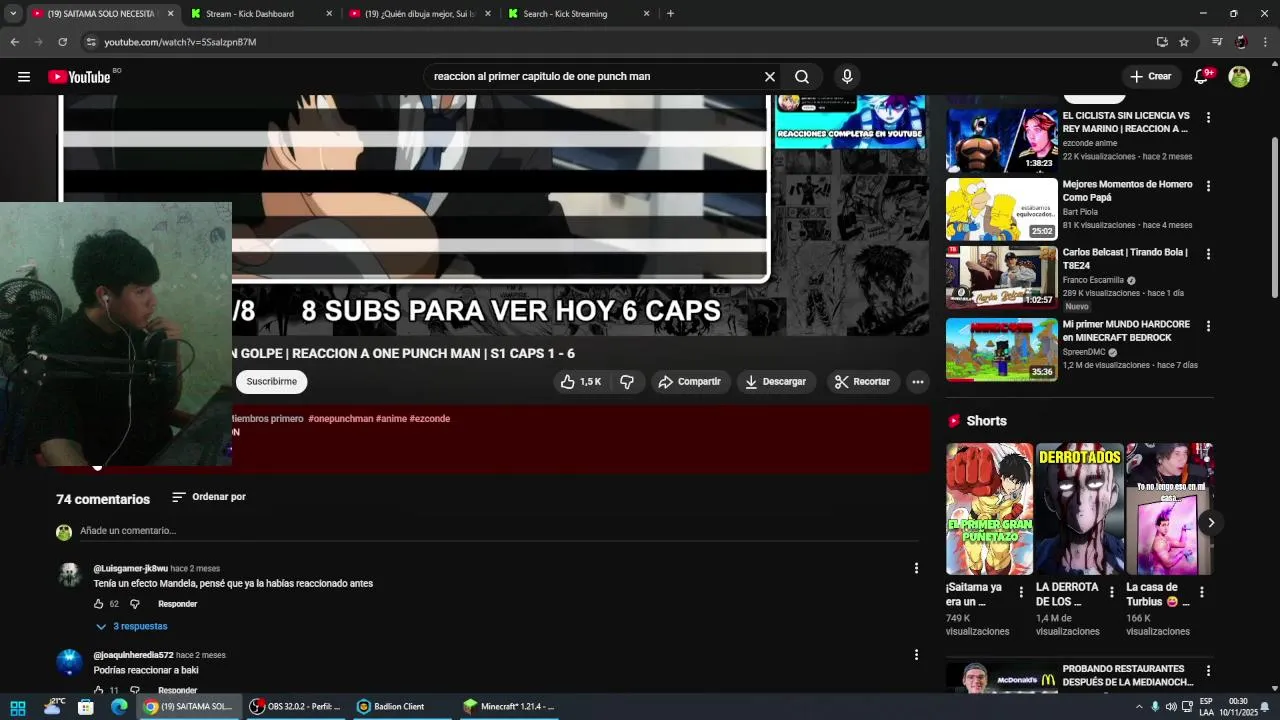Screen dimensions: 1280x720
Task: Go back in browser history
Action: (14, 42)
